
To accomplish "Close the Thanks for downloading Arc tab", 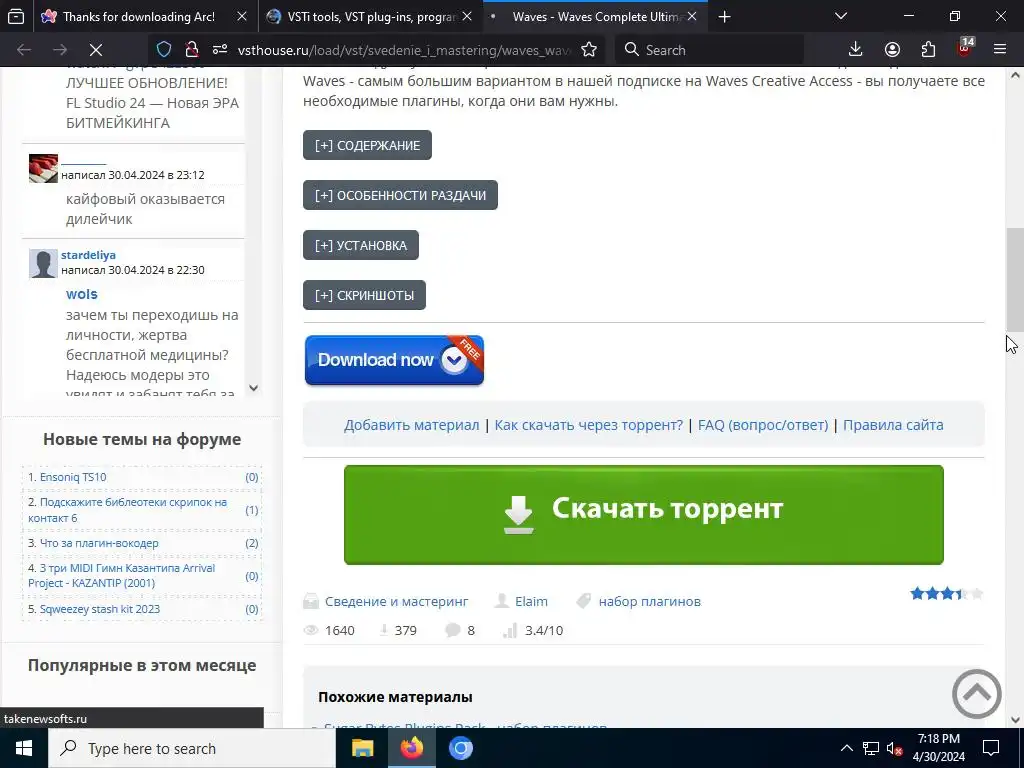I will [242, 17].
